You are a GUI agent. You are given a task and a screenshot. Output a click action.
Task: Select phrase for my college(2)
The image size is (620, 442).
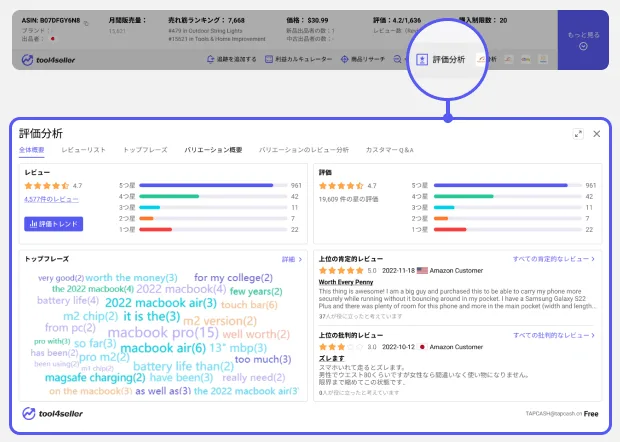coord(233,278)
